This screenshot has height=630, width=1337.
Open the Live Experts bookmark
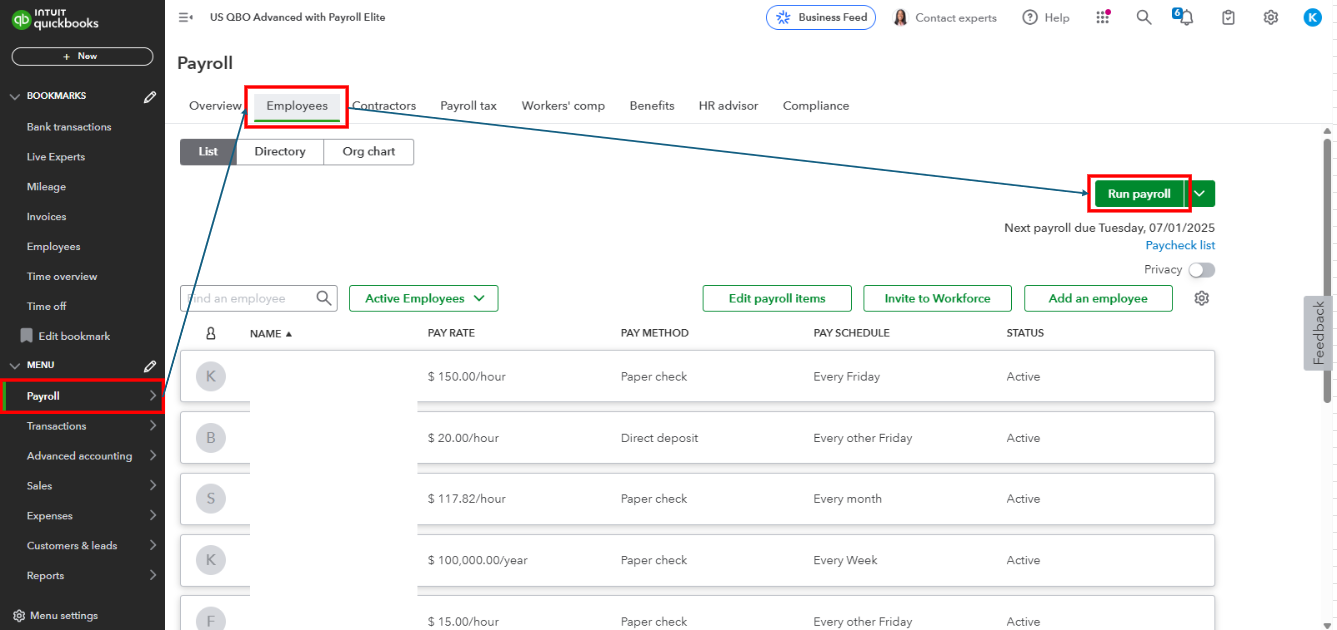[56, 157]
